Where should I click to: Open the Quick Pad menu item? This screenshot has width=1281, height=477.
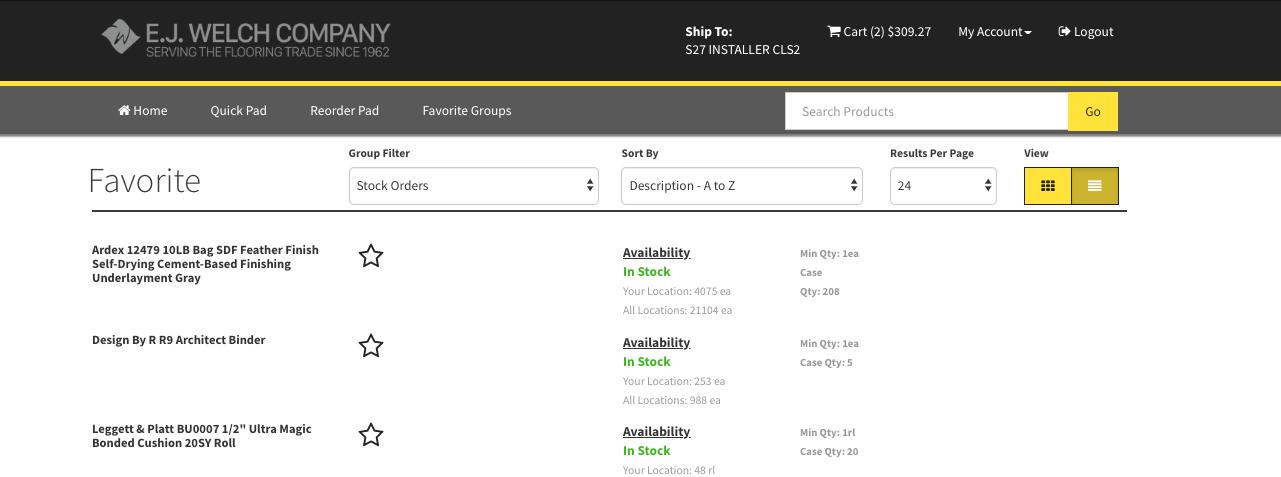click(238, 110)
